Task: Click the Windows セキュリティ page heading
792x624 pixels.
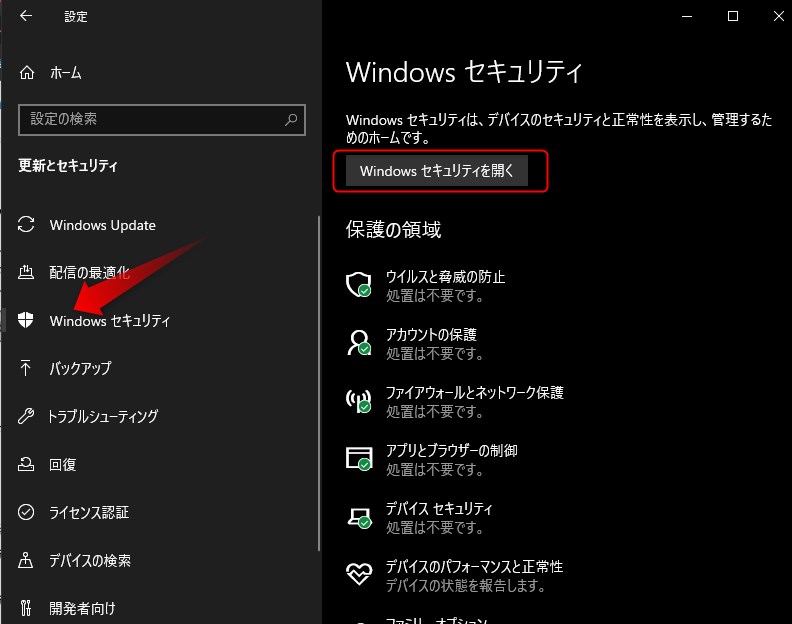Action: coord(464,72)
